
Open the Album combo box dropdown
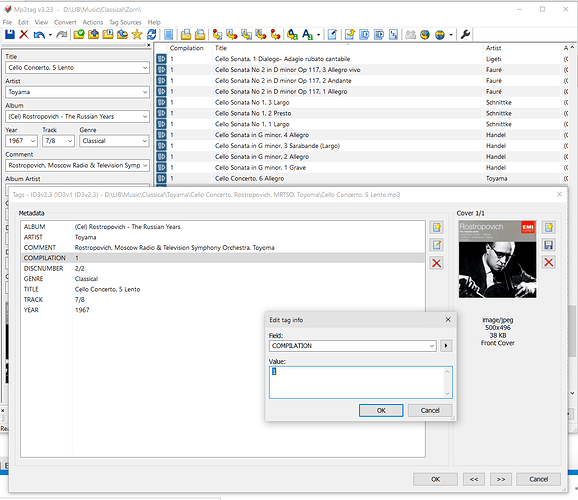point(145,117)
